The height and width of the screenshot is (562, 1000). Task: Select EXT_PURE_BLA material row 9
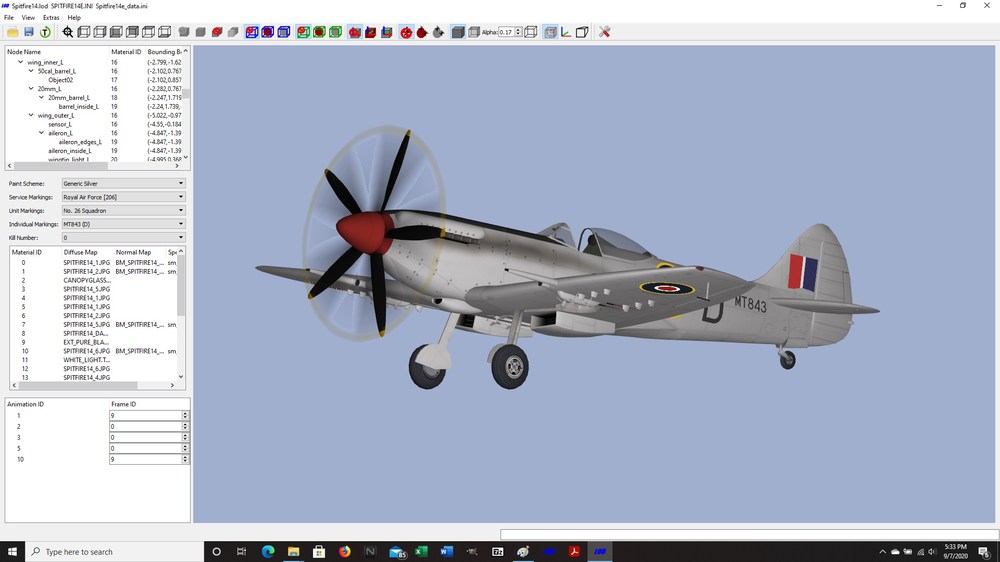94,342
